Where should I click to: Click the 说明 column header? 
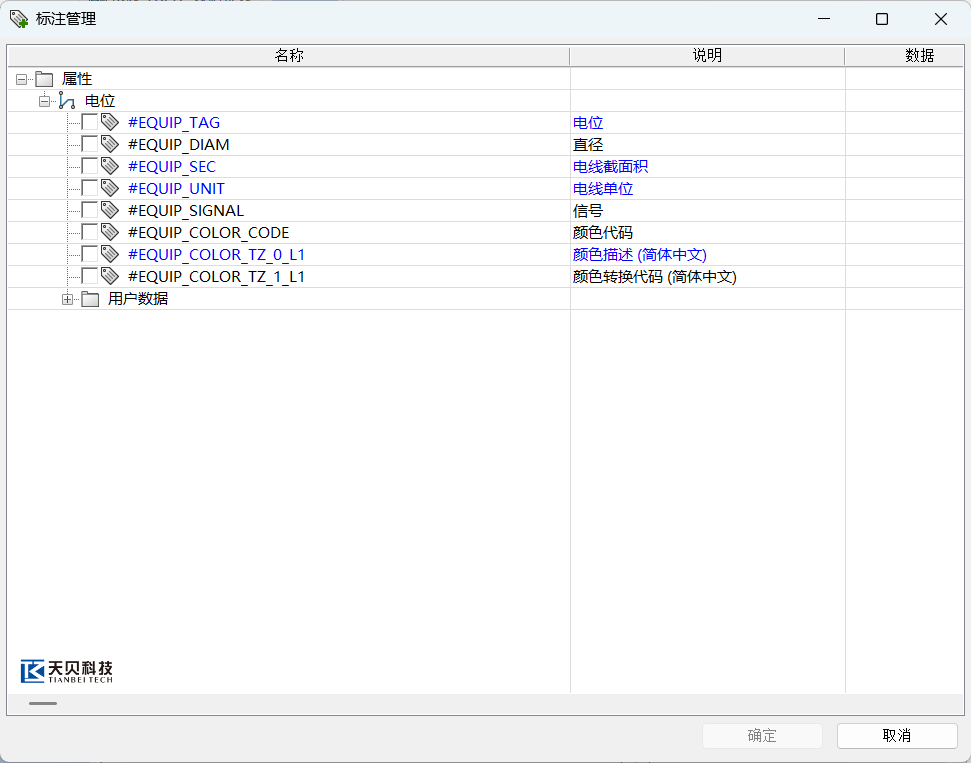707,56
